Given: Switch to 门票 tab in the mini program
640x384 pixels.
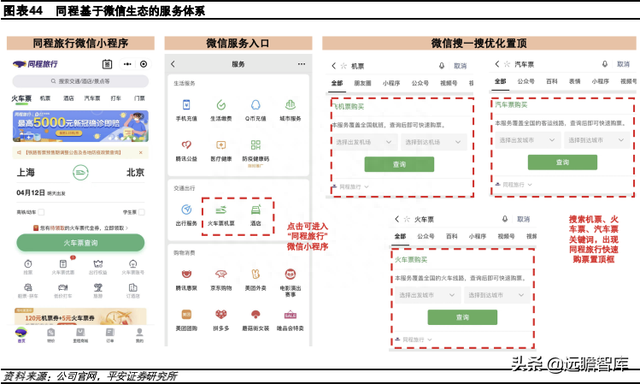Looking at the screenshot, I should 139,98.
